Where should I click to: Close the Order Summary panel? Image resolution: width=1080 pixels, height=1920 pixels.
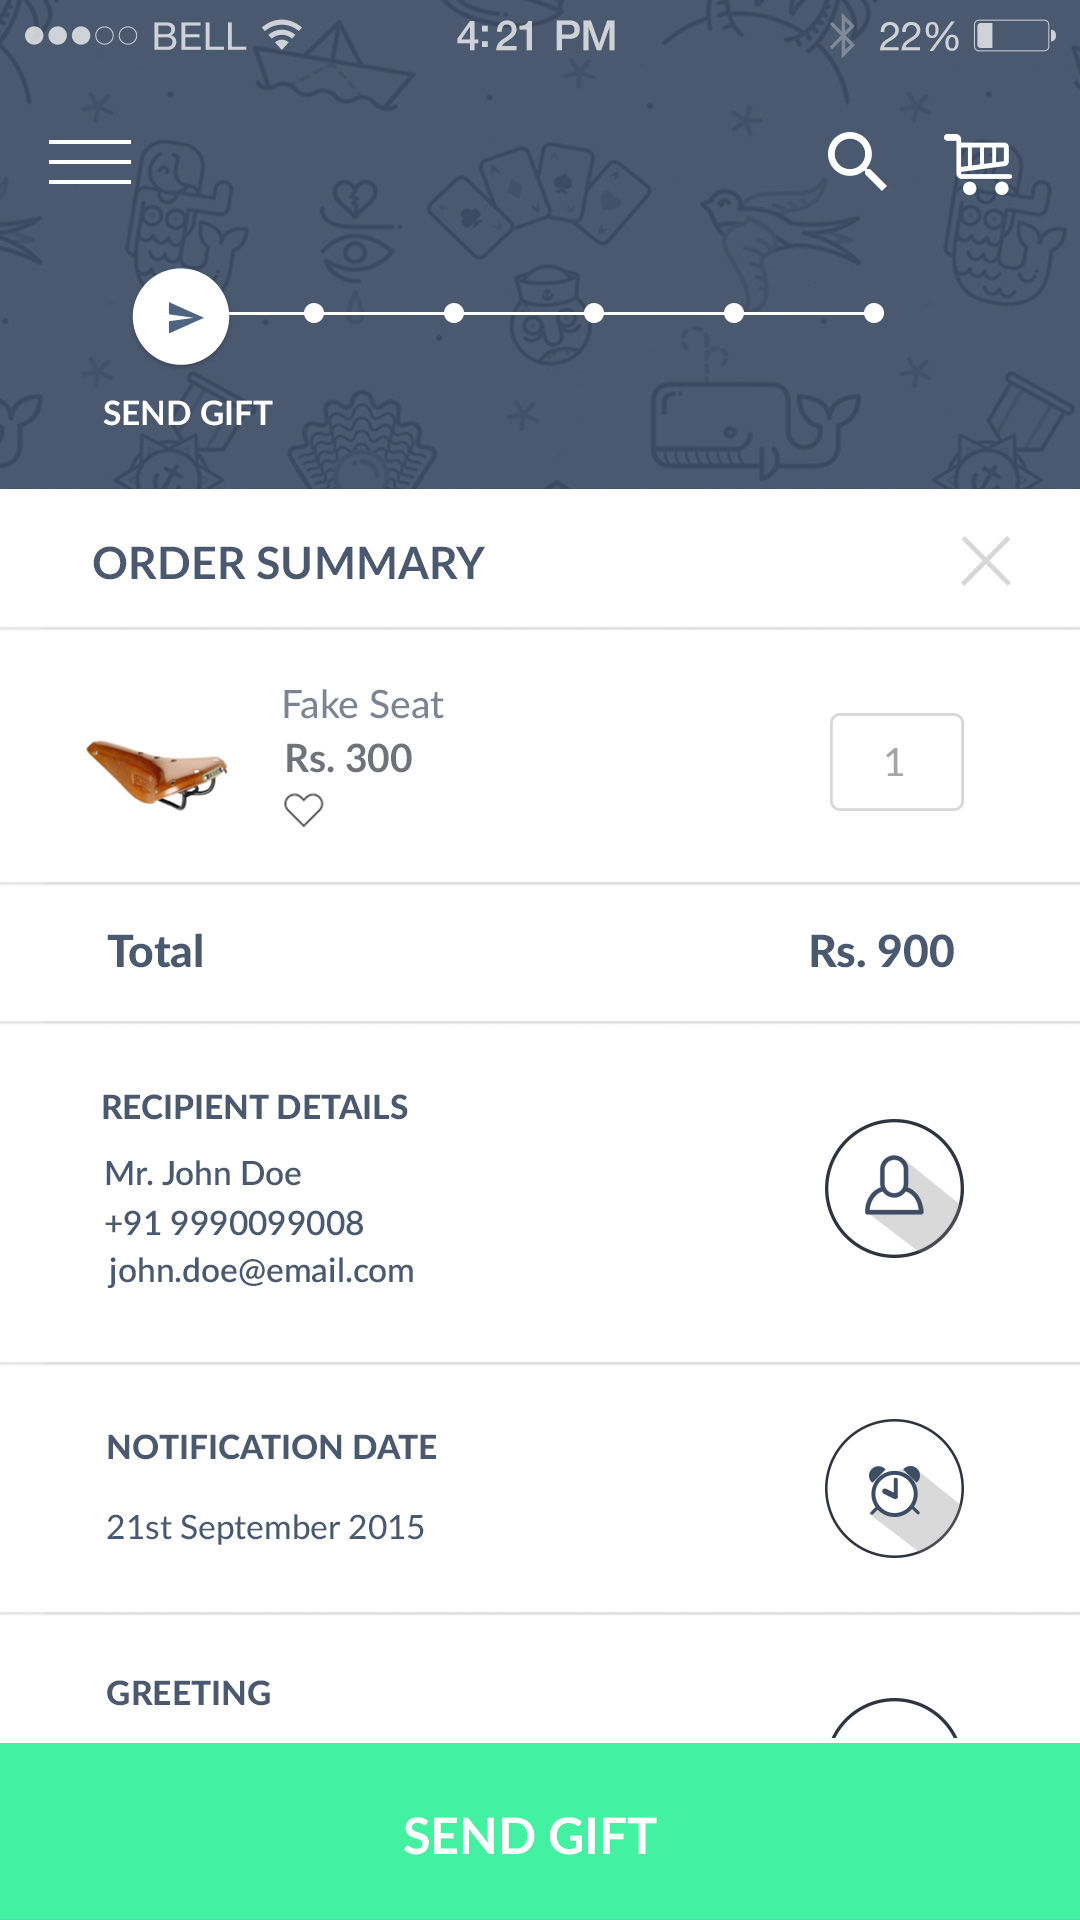pos(985,561)
